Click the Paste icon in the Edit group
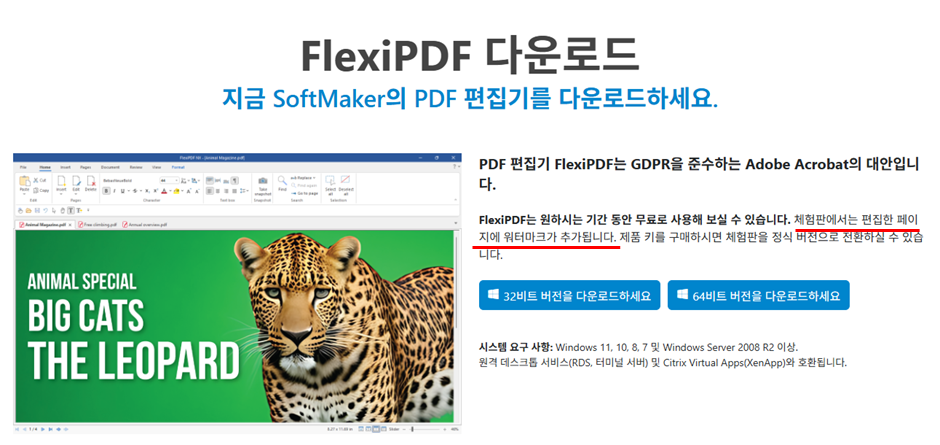Image resolution: width=940 pixels, height=445 pixels. click(25, 181)
